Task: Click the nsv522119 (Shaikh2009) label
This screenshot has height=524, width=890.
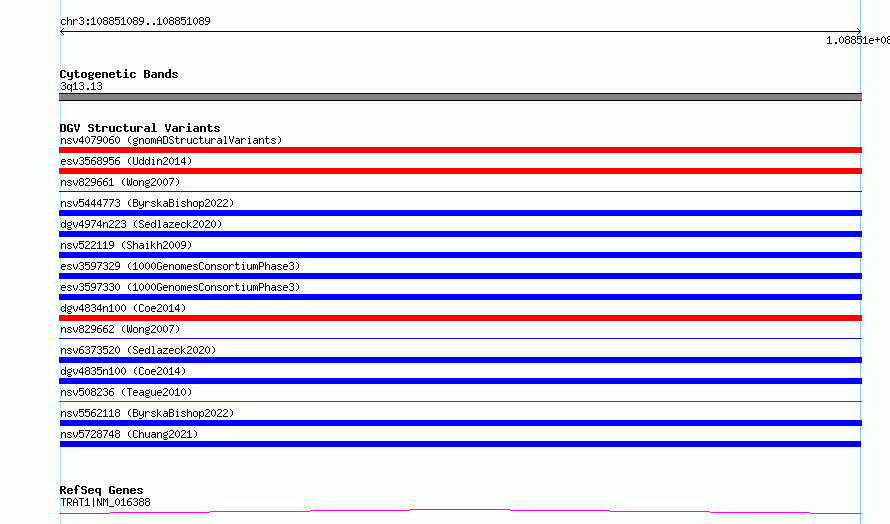Action: 126,245
